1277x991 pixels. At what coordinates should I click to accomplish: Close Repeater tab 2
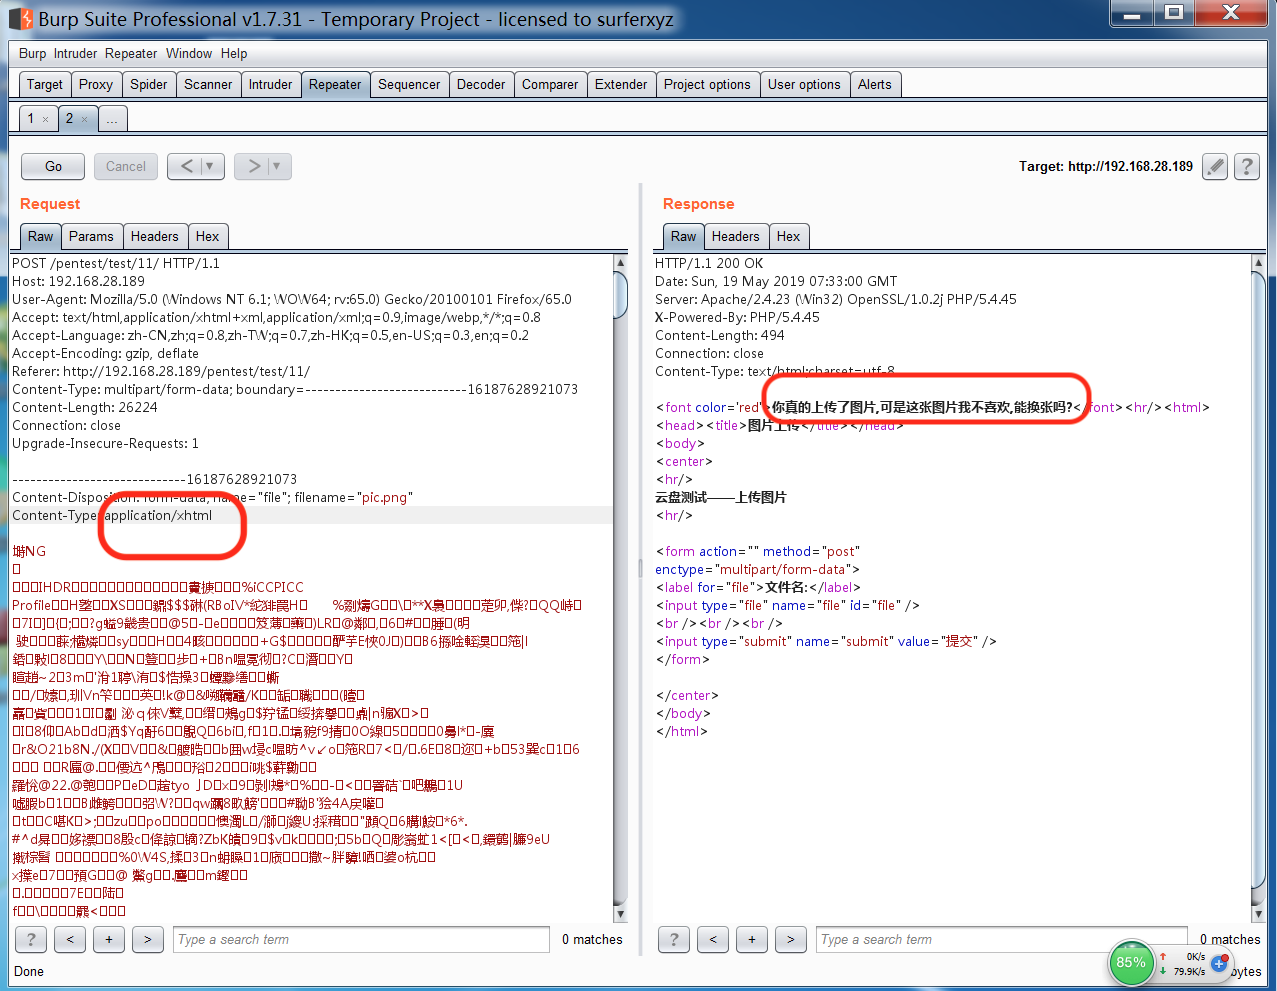(84, 119)
